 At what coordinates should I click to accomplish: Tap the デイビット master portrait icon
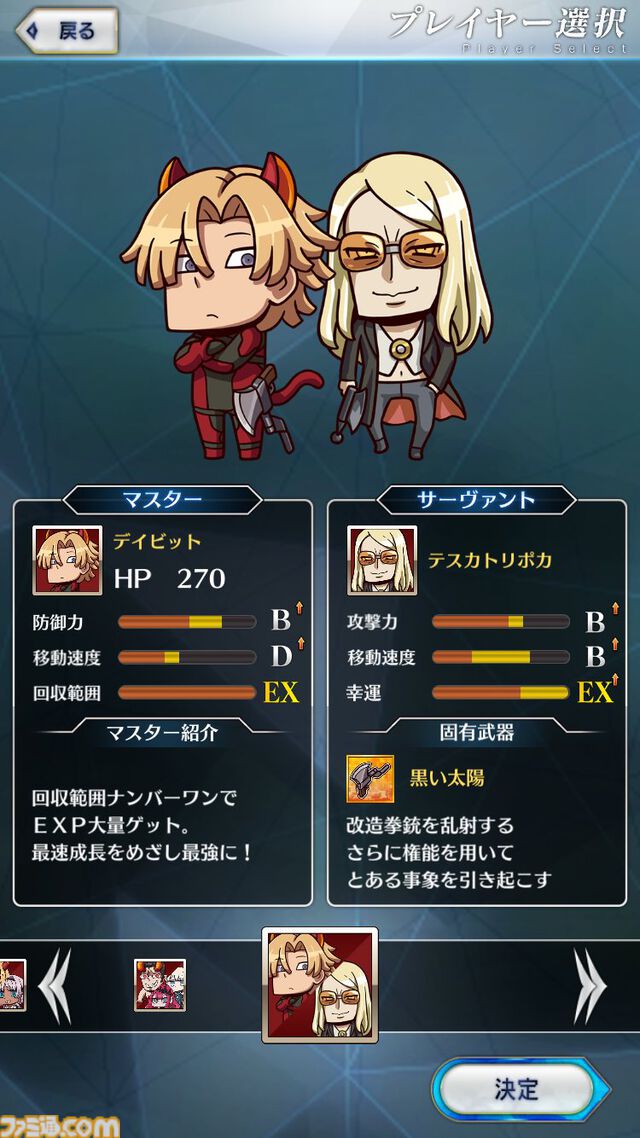click(67, 560)
